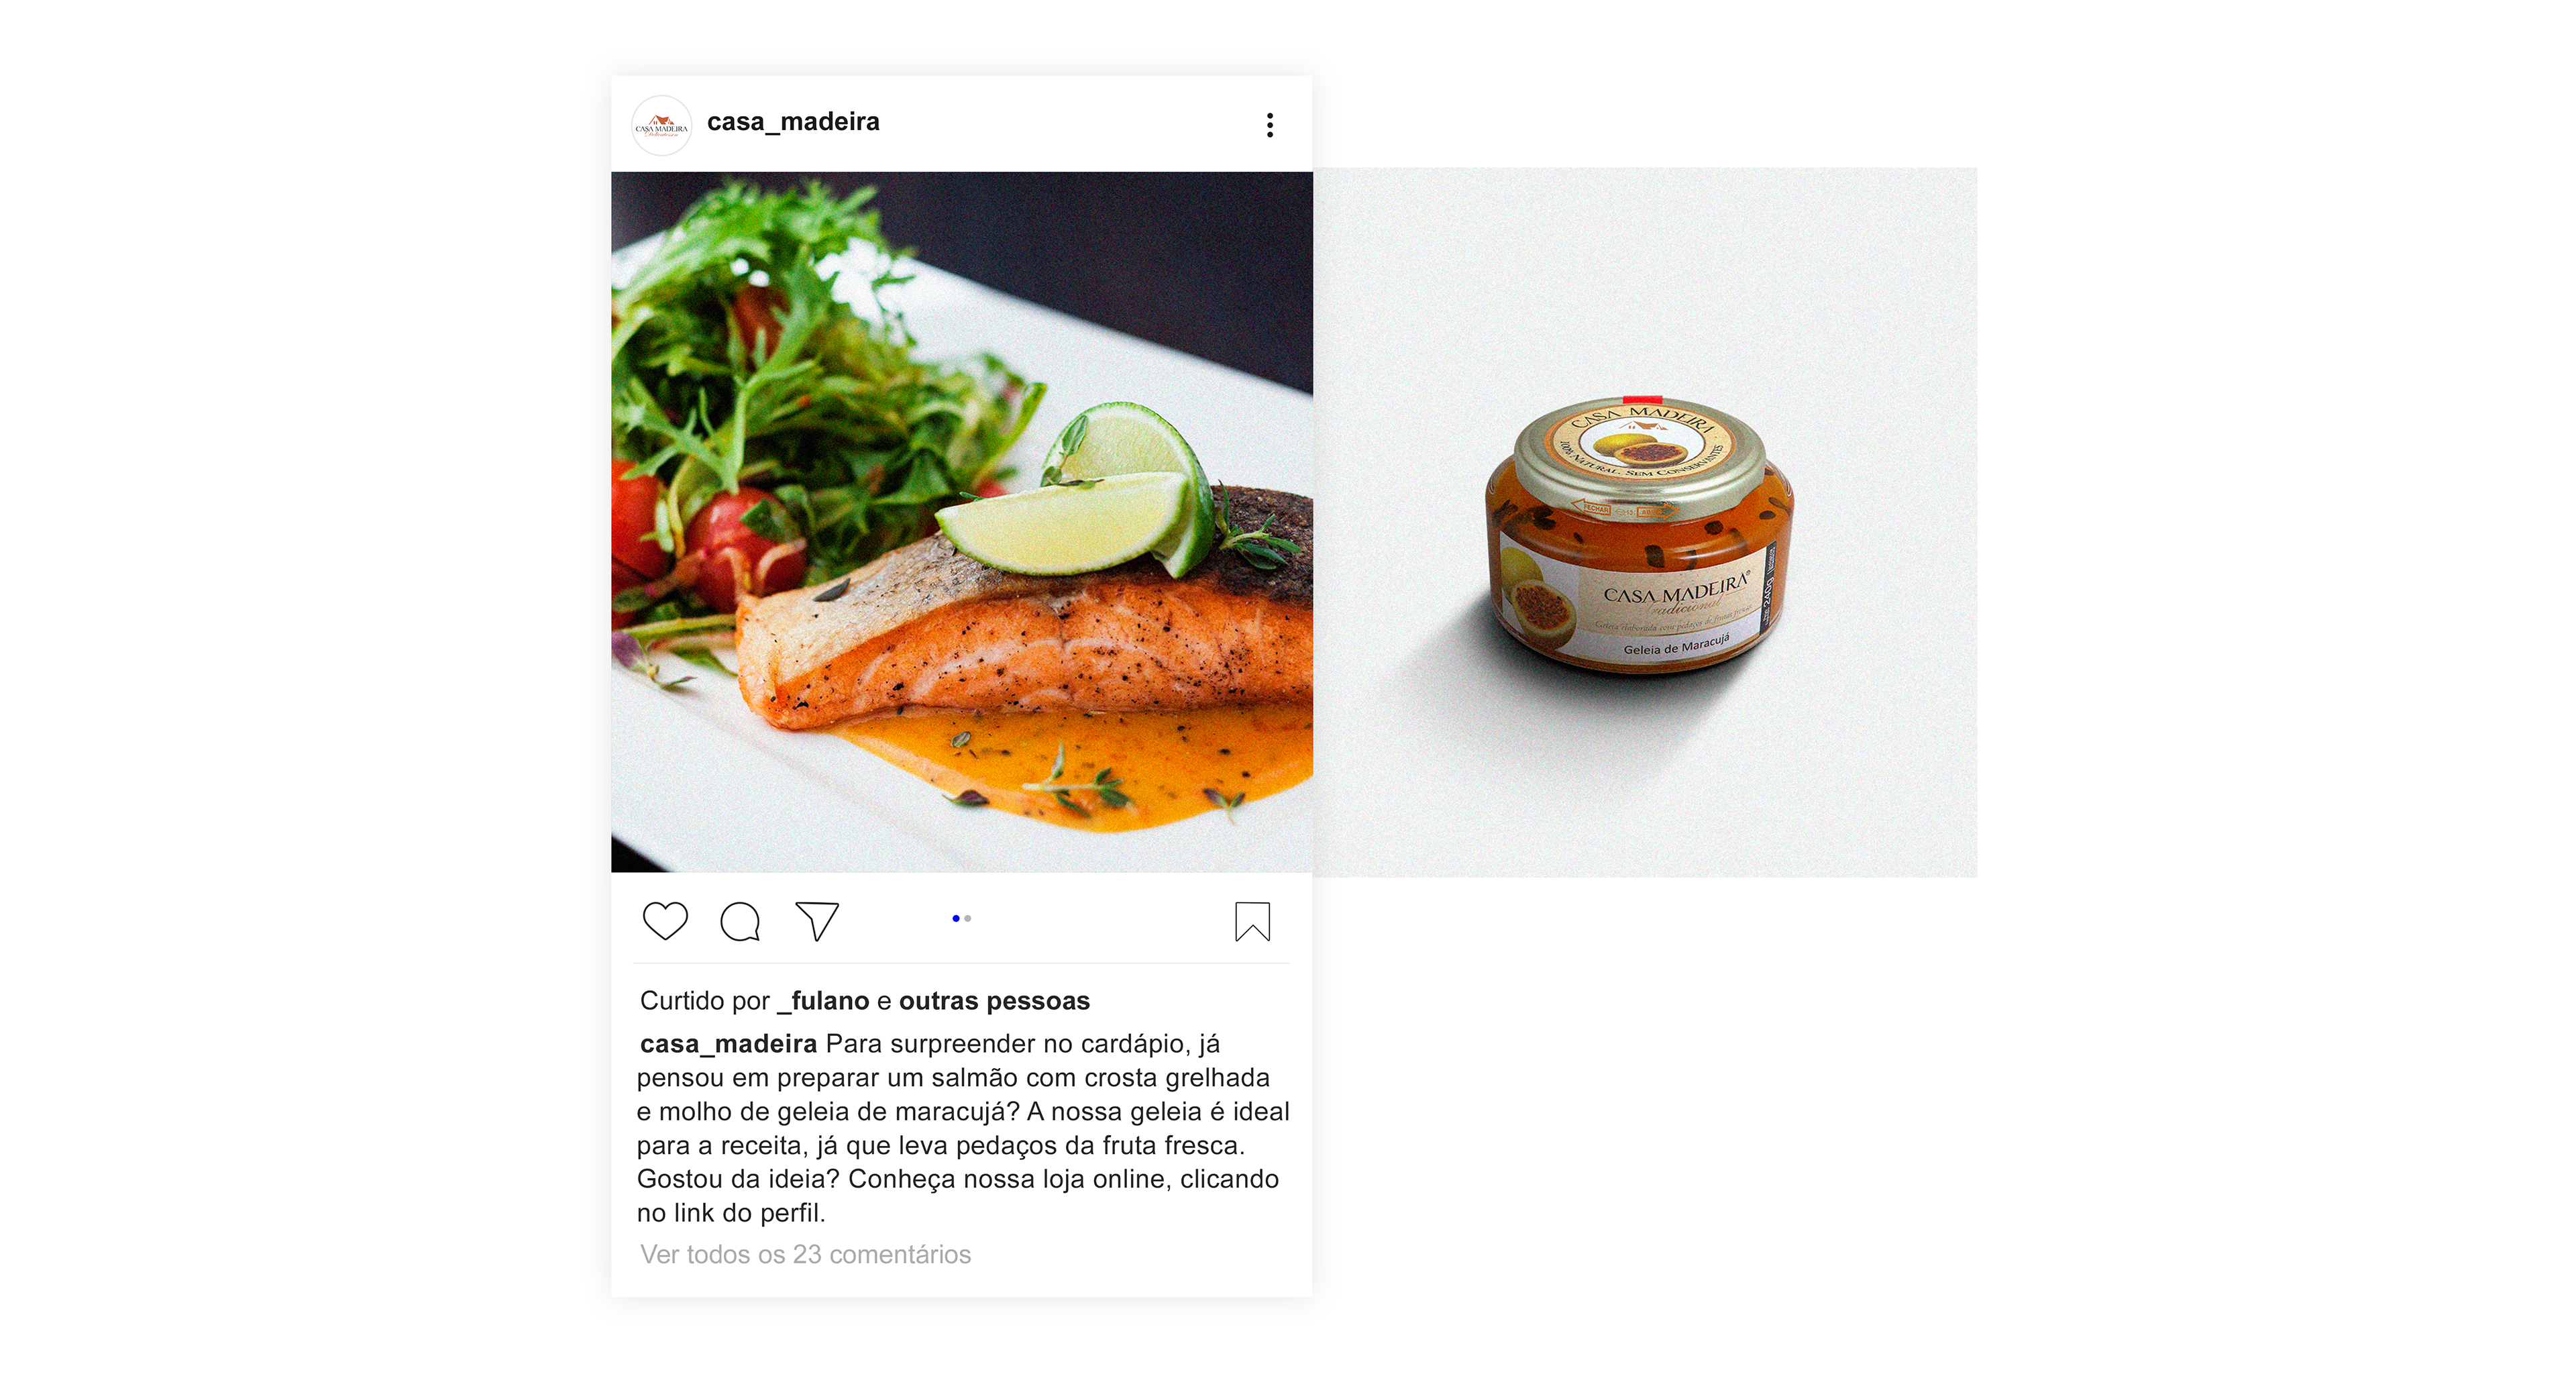Open Ver todos os 23 comentários

(x=805, y=1254)
